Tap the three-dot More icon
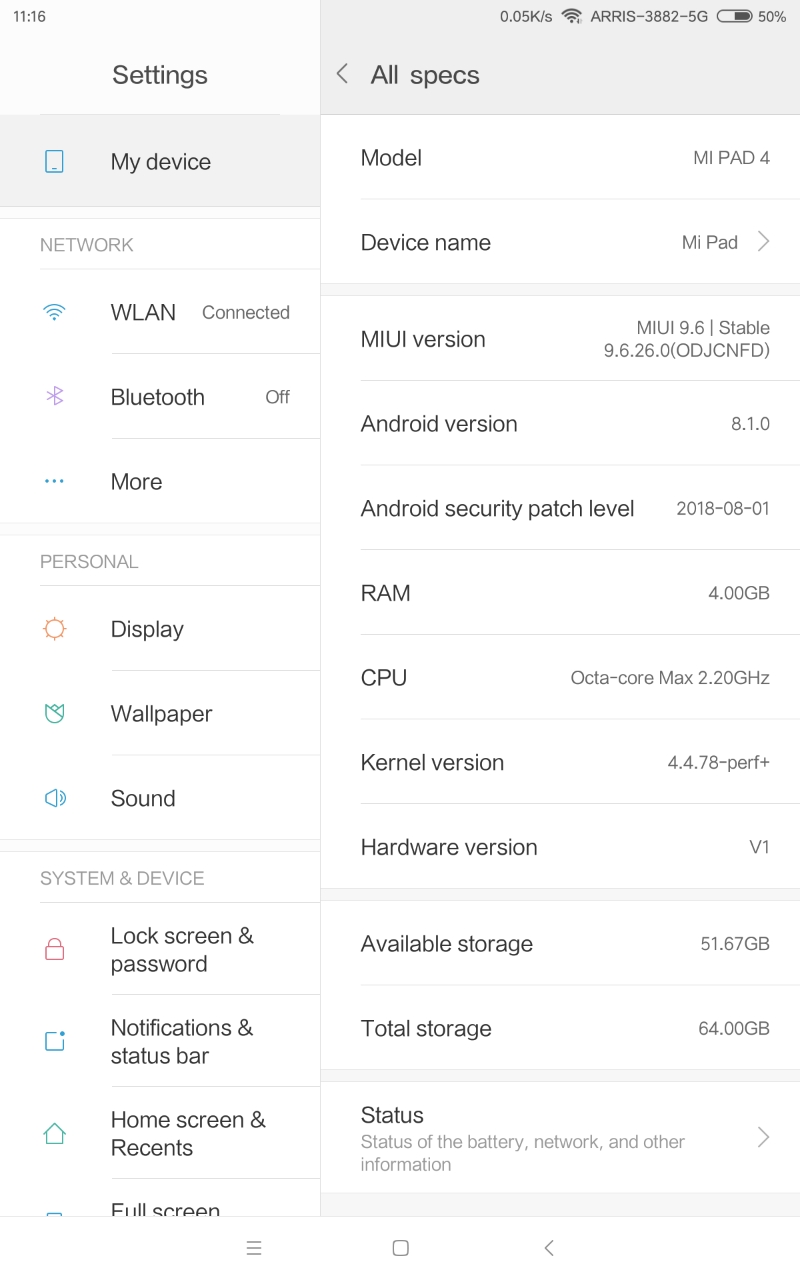This screenshot has width=800, height=1280. tap(55, 482)
